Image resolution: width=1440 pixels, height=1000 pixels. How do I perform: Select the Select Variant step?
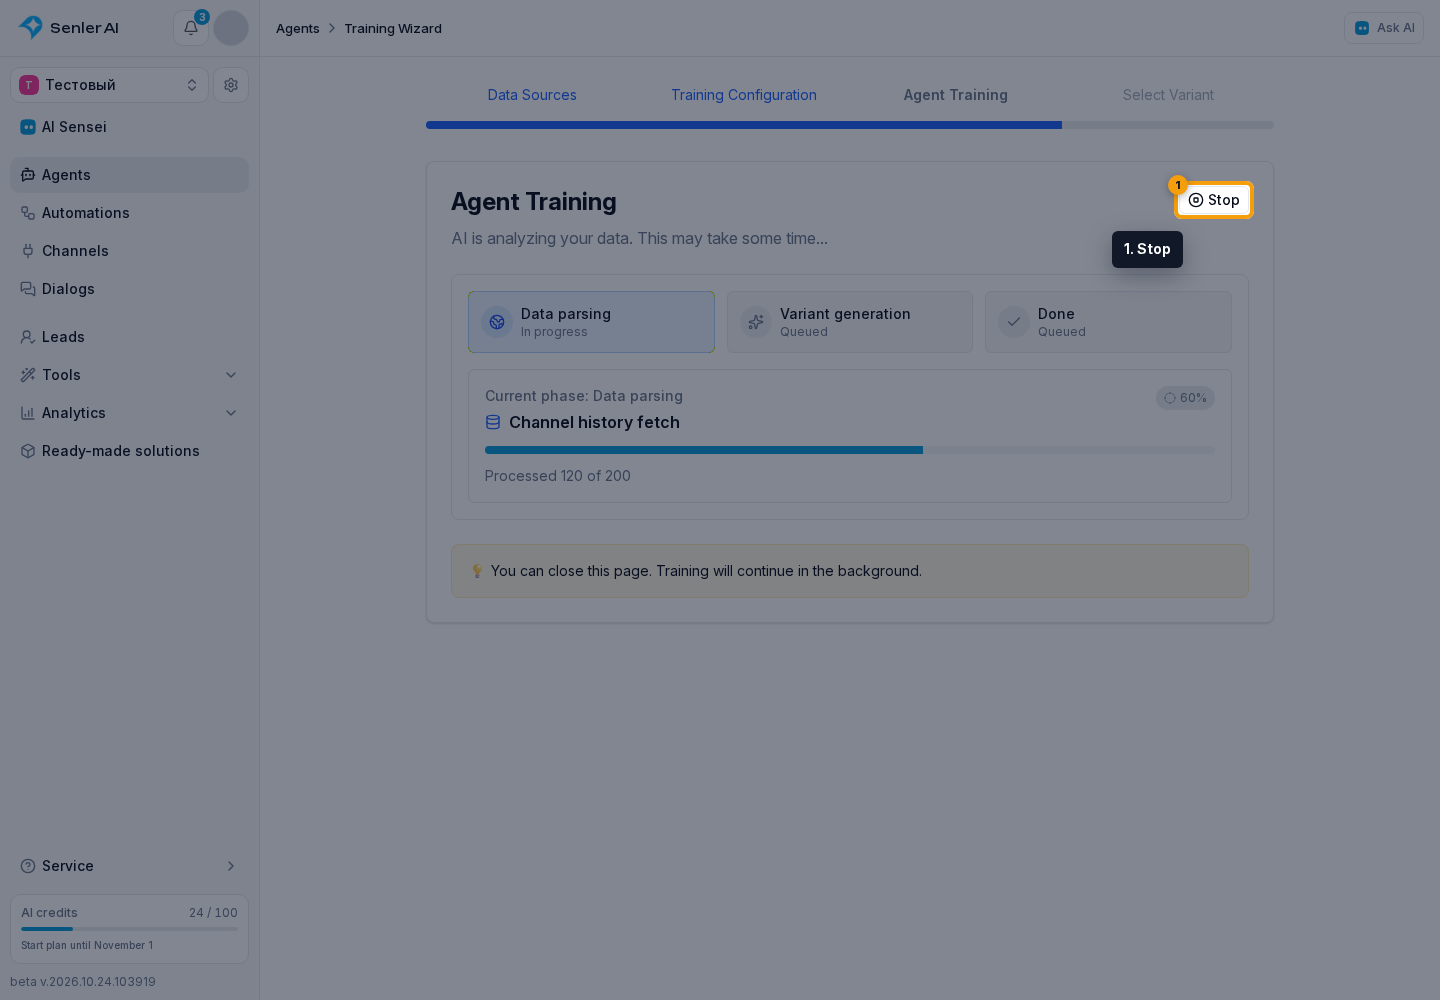point(1168,95)
